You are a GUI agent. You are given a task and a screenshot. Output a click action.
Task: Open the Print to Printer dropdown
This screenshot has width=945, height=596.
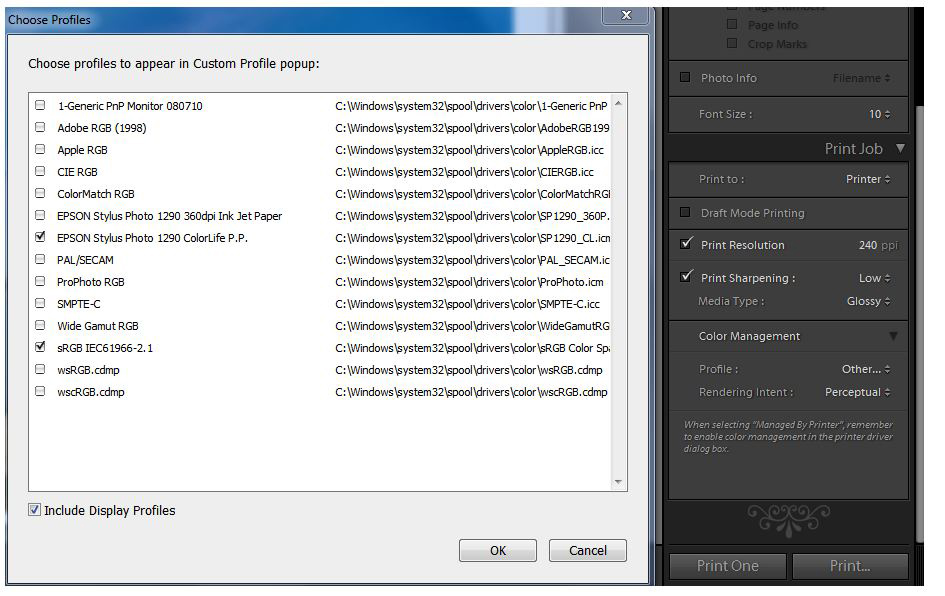point(865,180)
